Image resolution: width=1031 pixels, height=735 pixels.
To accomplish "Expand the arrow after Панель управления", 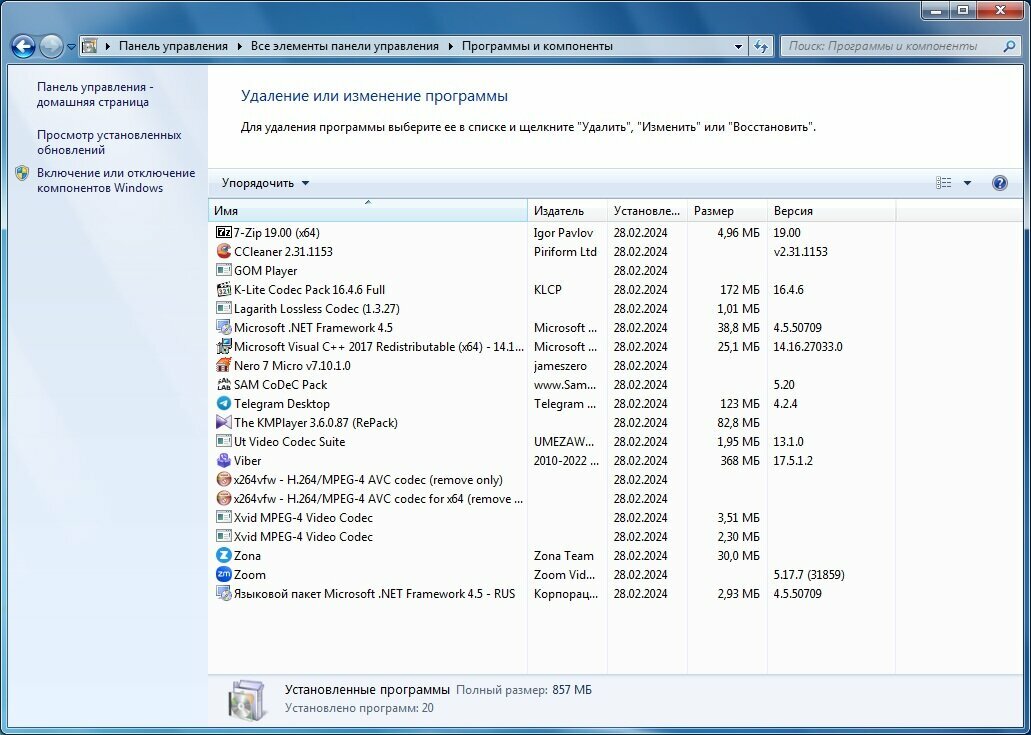I will pyautogui.click(x=239, y=46).
